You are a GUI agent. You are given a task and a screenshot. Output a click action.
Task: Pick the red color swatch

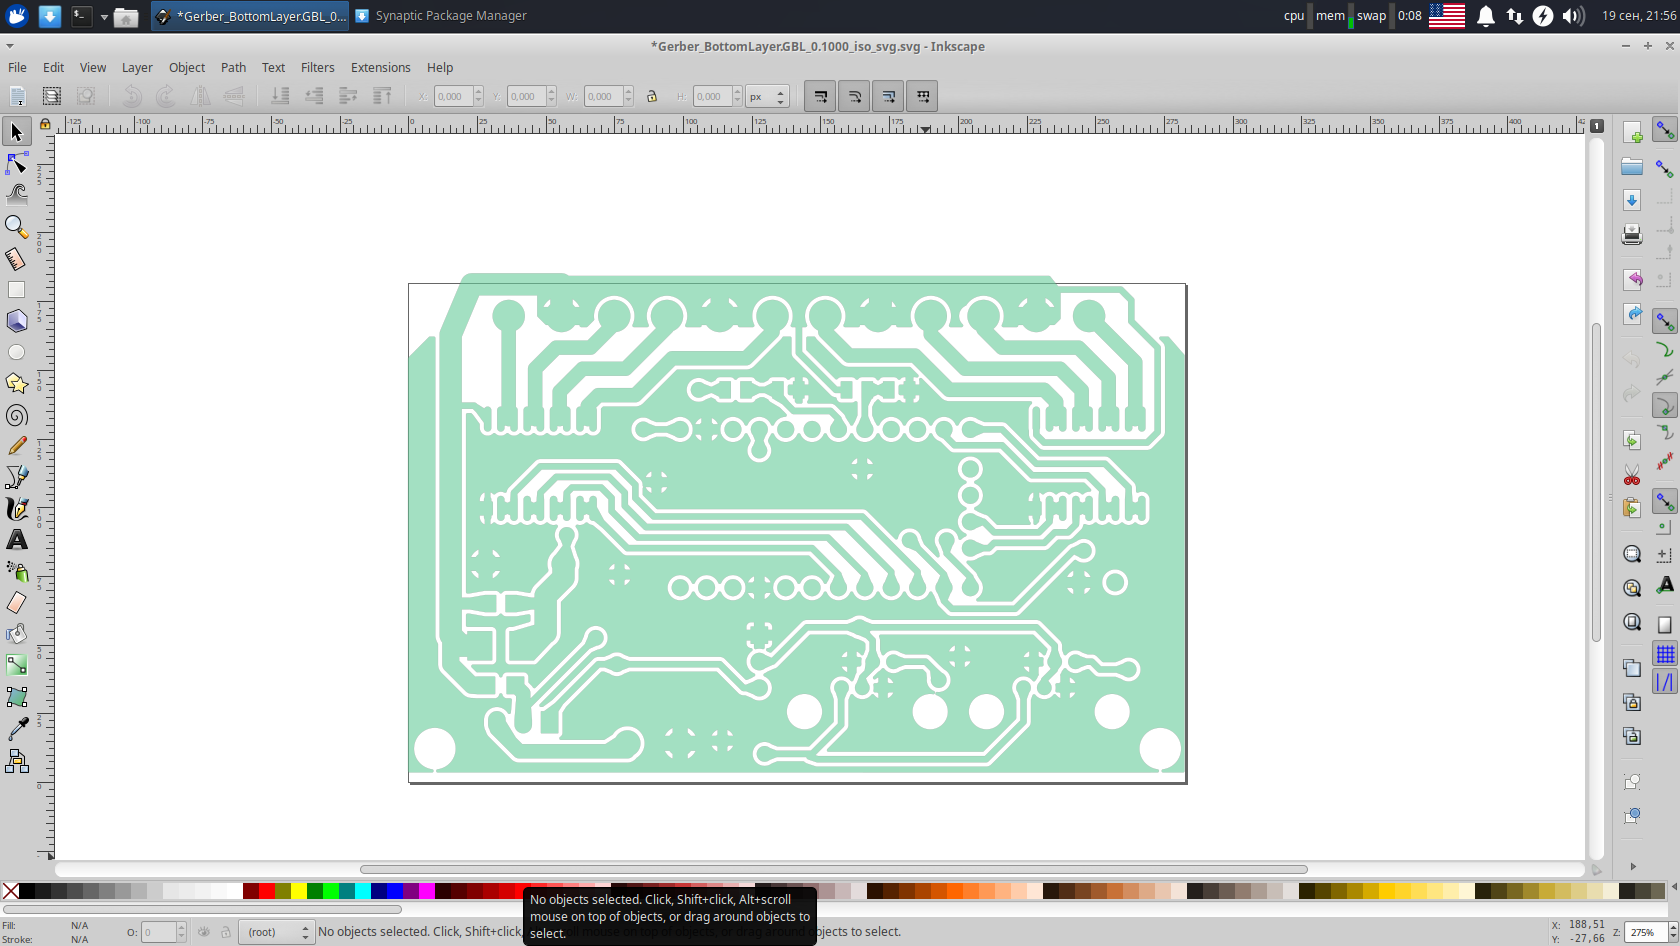(x=267, y=891)
